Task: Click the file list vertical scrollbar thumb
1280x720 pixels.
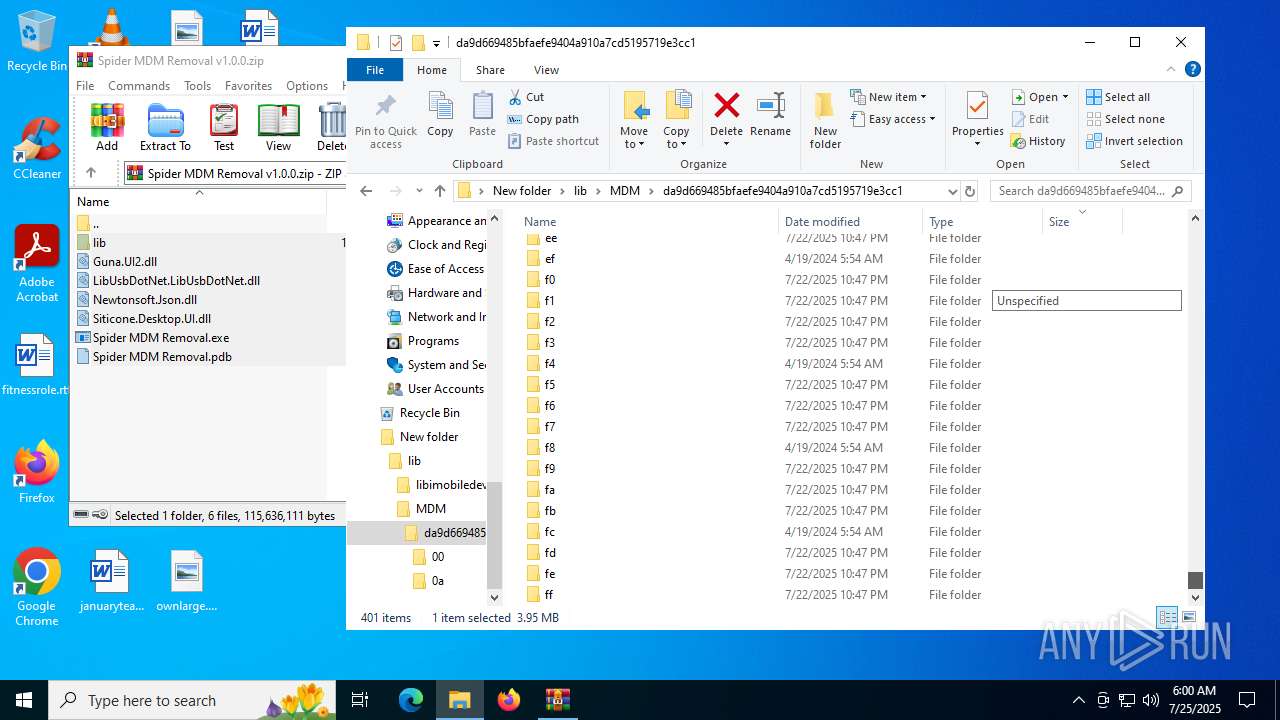Action: [x=1195, y=580]
